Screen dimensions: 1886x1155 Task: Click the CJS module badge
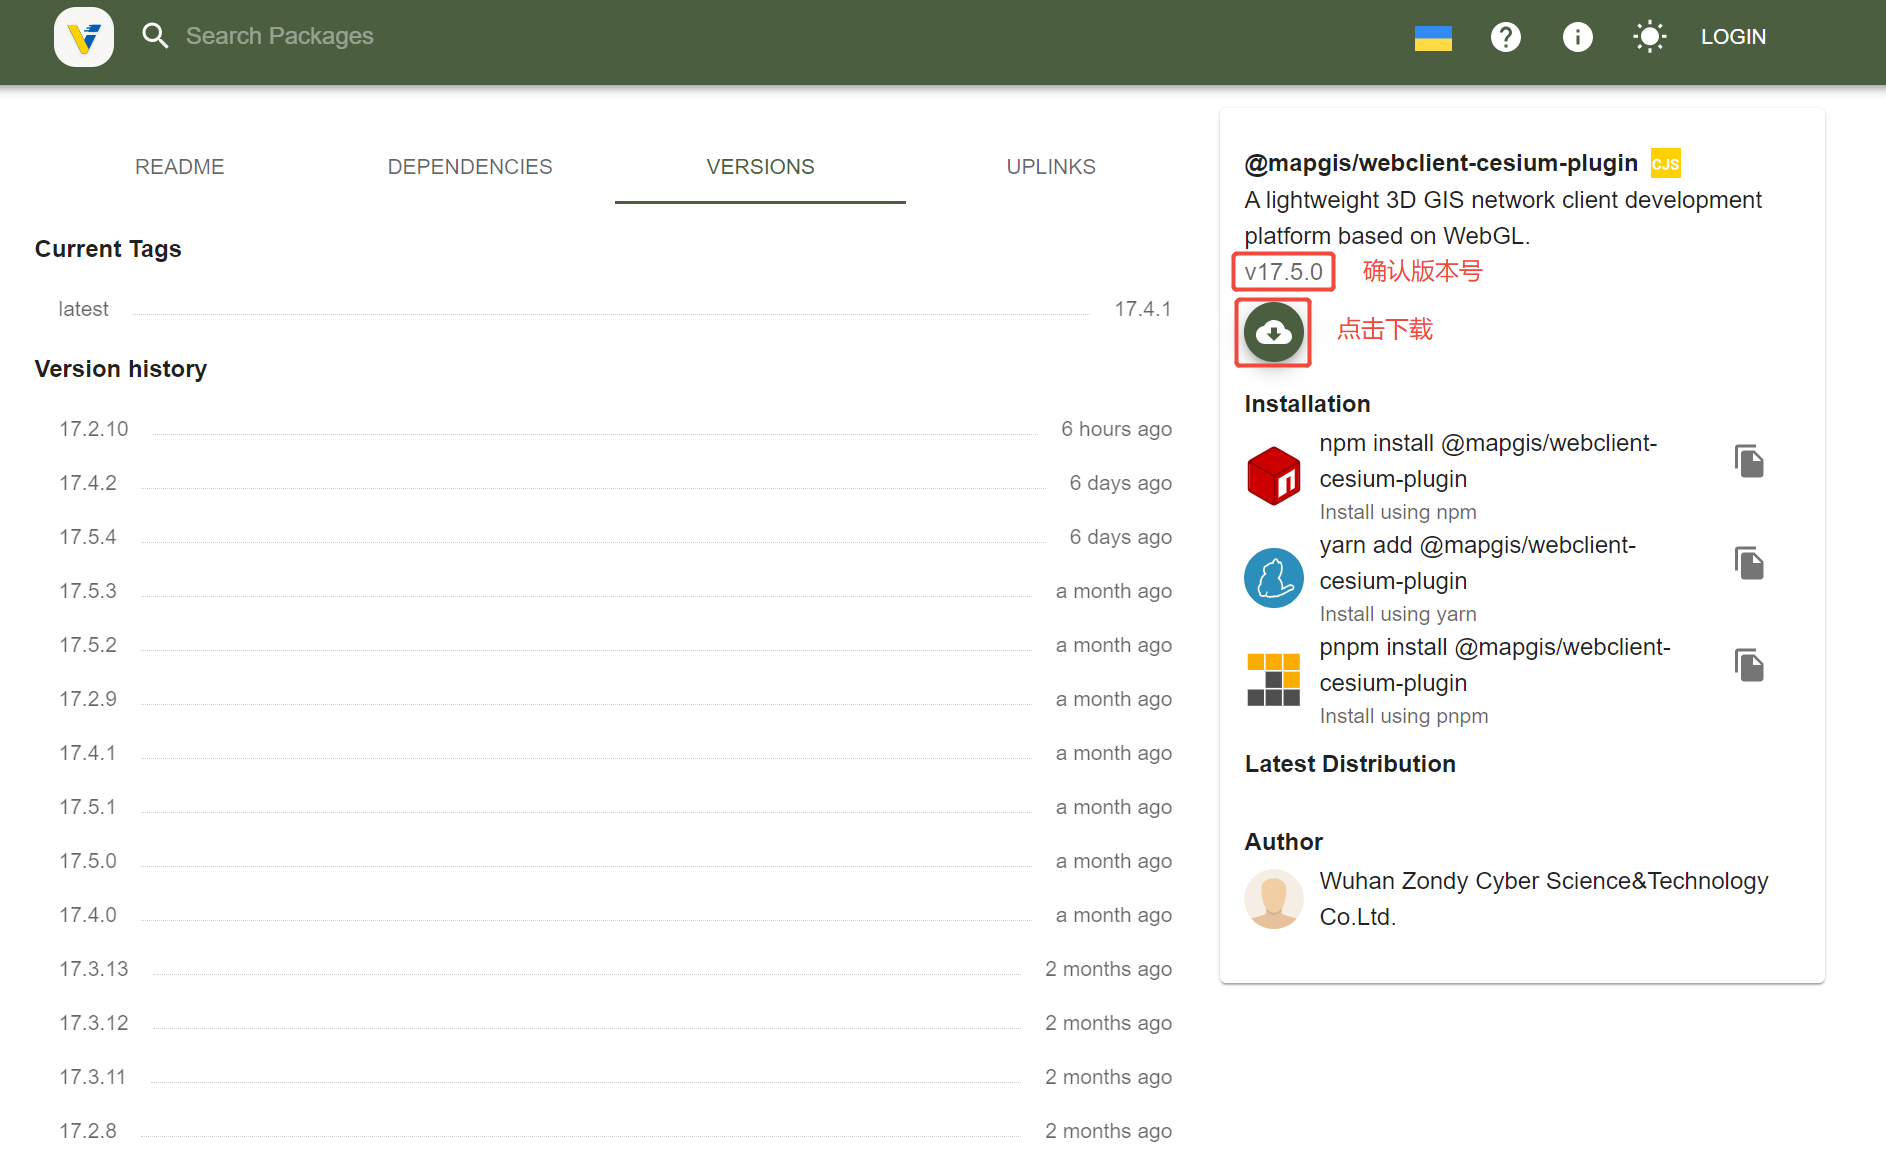coord(1665,163)
